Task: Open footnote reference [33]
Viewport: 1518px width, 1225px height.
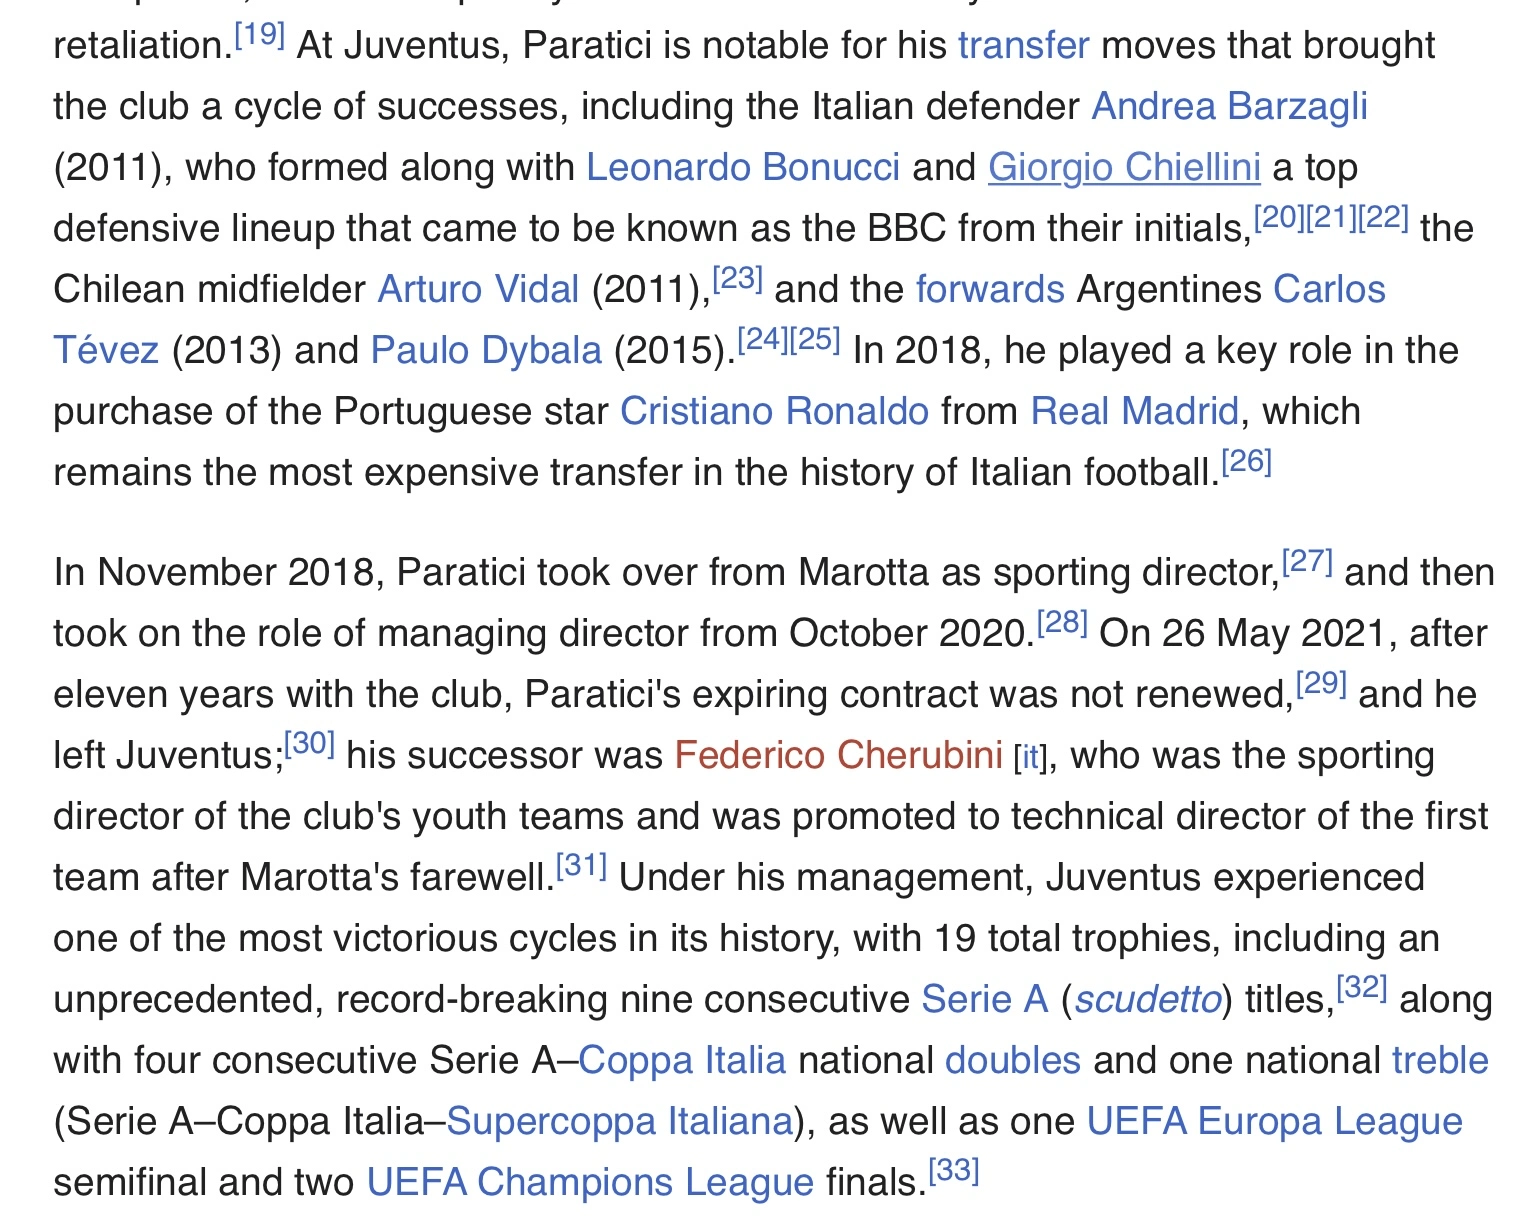Action: coord(954,1171)
